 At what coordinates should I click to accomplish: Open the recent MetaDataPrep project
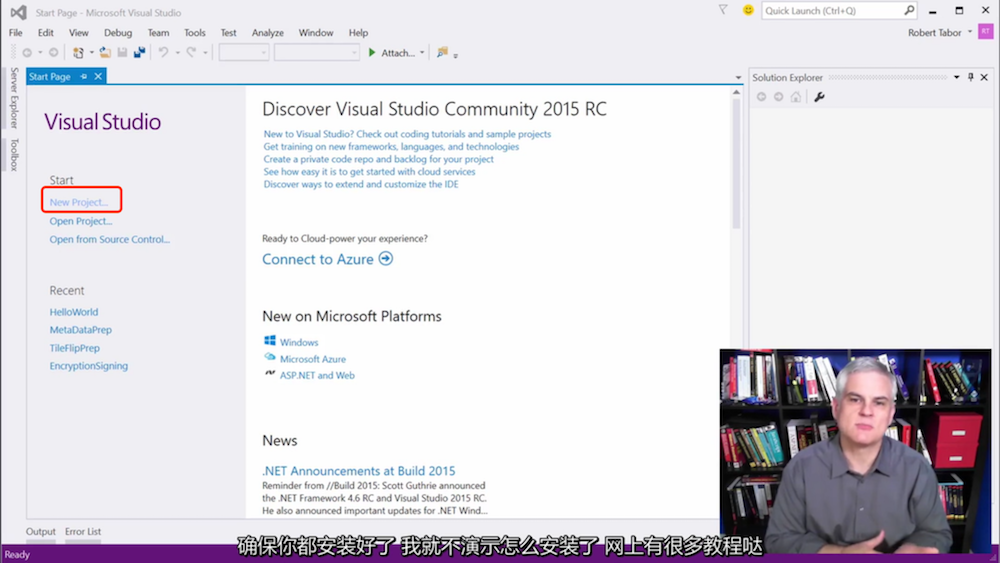[x=80, y=330]
